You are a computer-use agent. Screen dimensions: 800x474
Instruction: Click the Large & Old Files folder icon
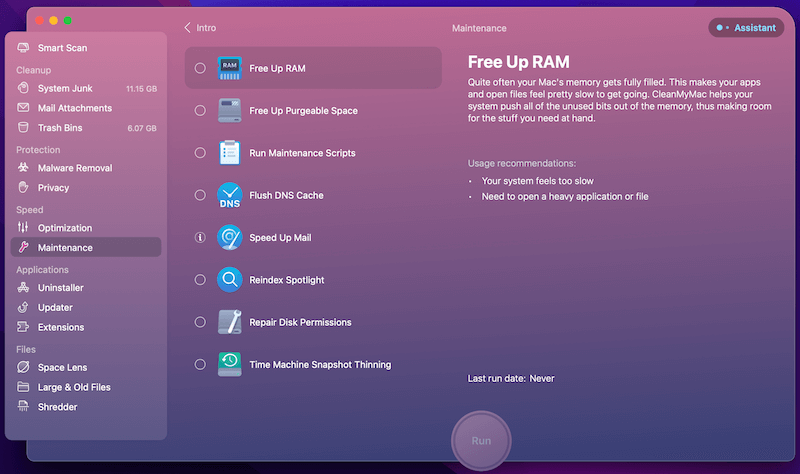[23, 387]
